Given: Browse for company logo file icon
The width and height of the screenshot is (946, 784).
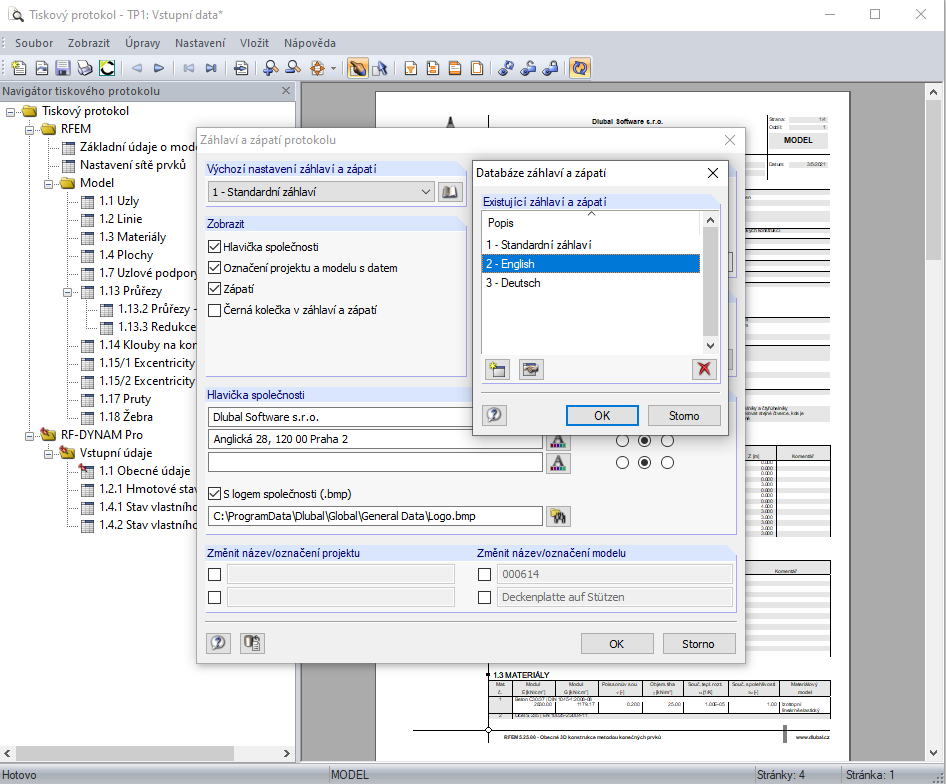Looking at the screenshot, I should [x=558, y=516].
